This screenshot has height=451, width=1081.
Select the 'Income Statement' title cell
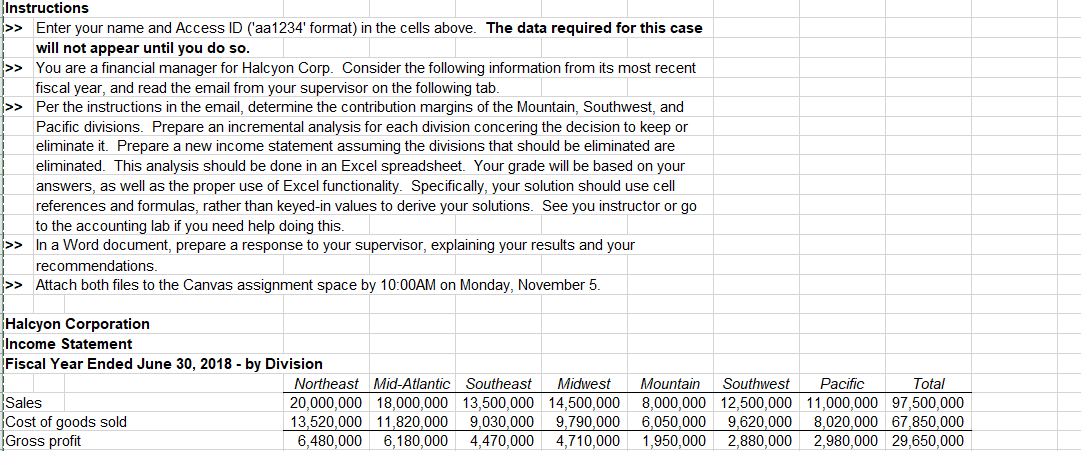(x=69, y=343)
